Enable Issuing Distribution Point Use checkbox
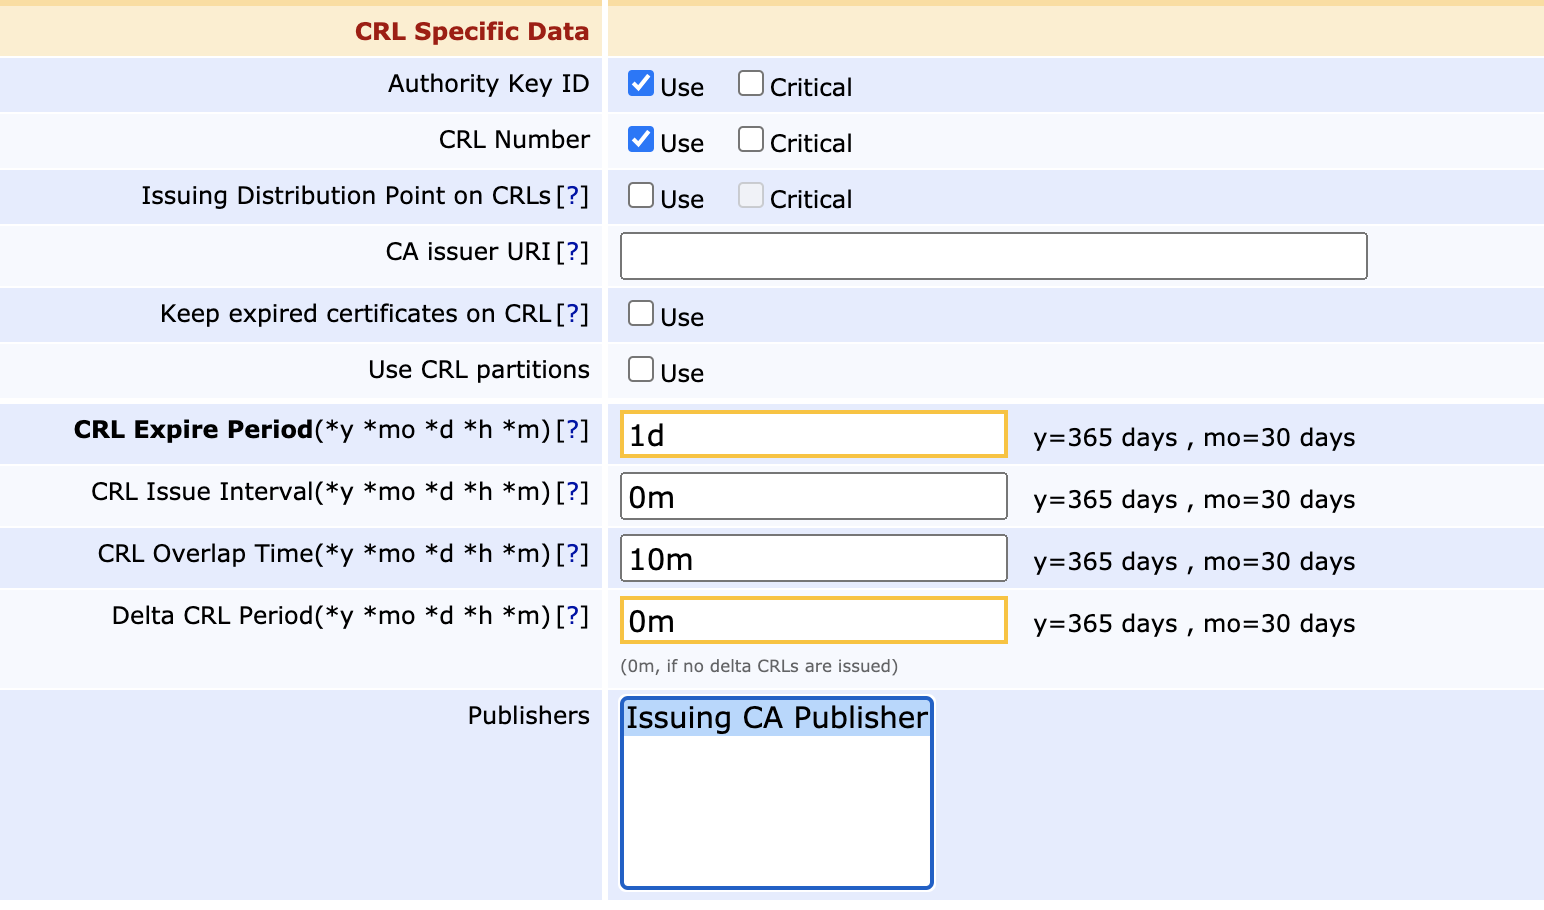1544x910 pixels. pyautogui.click(x=641, y=196)
